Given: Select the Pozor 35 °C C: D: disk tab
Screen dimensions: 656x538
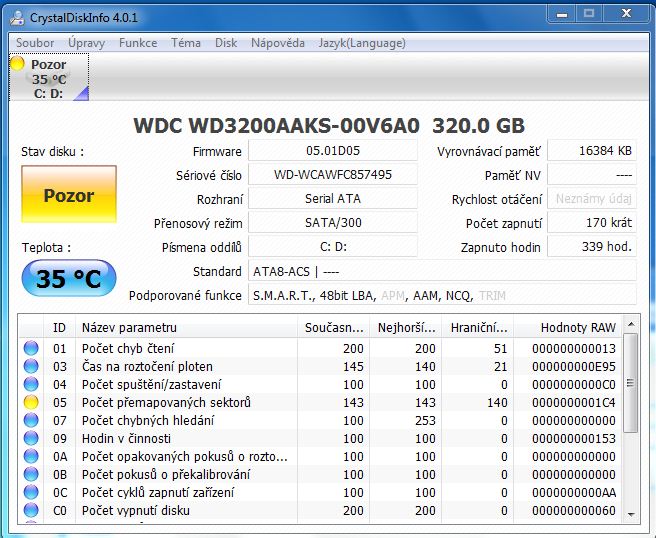Looking at the screenshot, I should point(48,78).
